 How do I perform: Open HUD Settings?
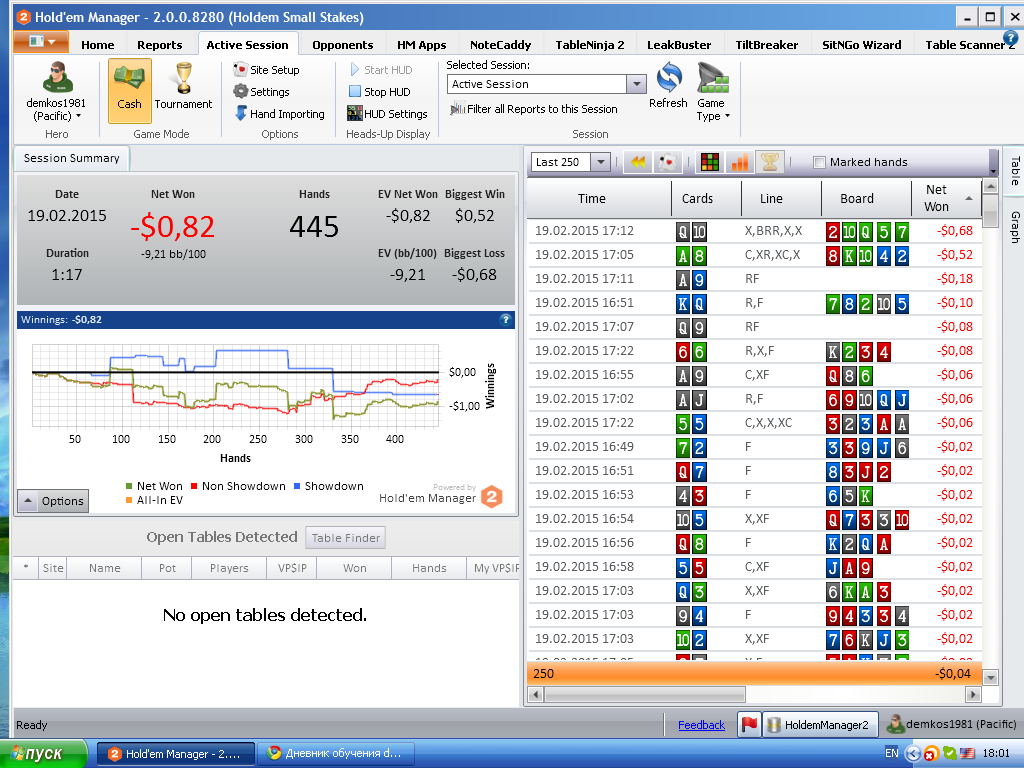pos(387,114)
